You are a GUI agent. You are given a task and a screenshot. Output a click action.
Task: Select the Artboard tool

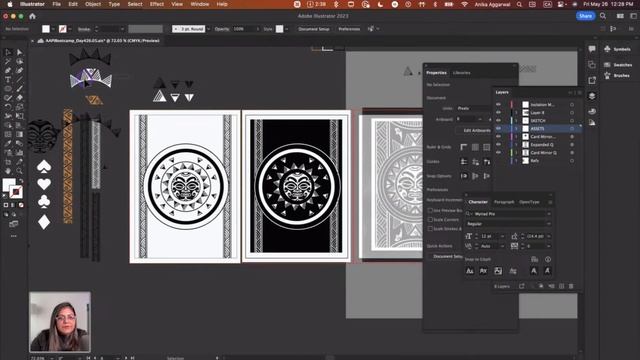[8, 162]
